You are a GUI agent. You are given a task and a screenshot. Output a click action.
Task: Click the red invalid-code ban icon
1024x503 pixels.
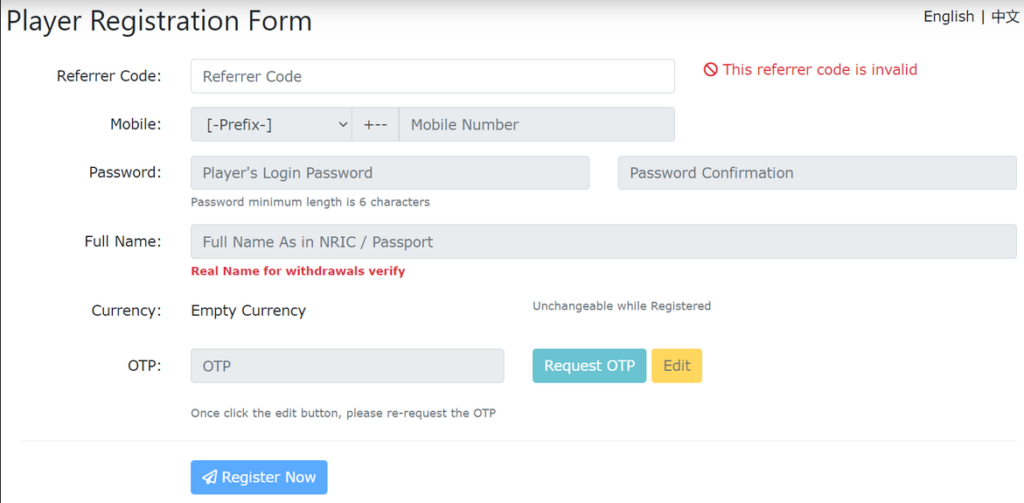tap(711, 69)
